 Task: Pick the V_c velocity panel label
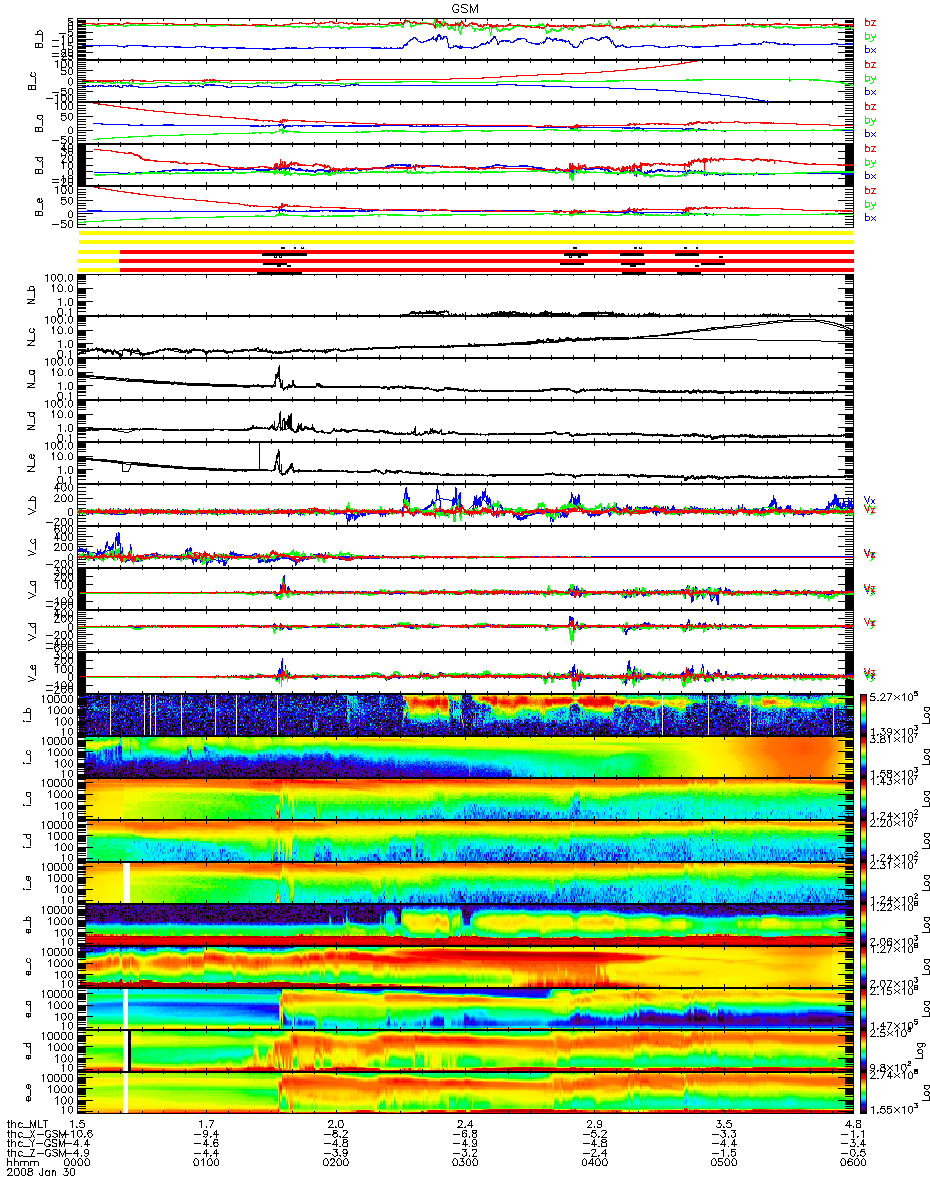[x=34, y=547]
